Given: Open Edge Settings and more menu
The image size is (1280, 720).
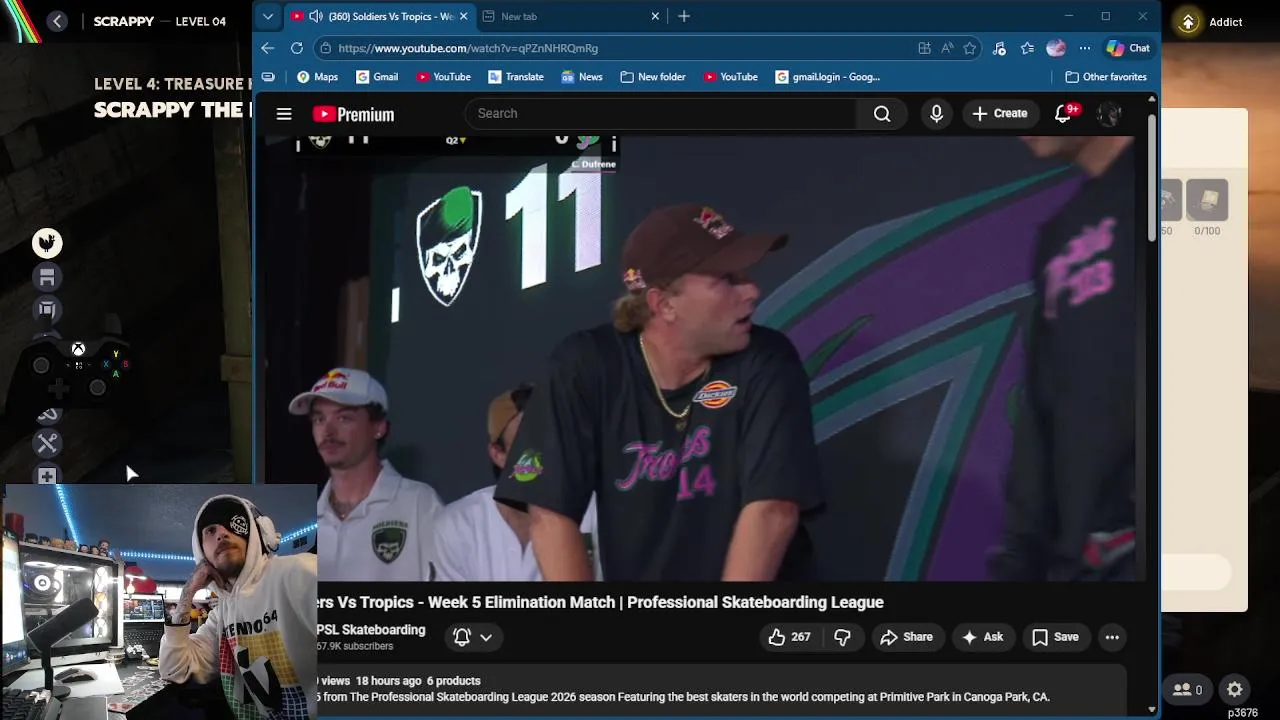Looking at the screenshot, I should [1084, 48].
